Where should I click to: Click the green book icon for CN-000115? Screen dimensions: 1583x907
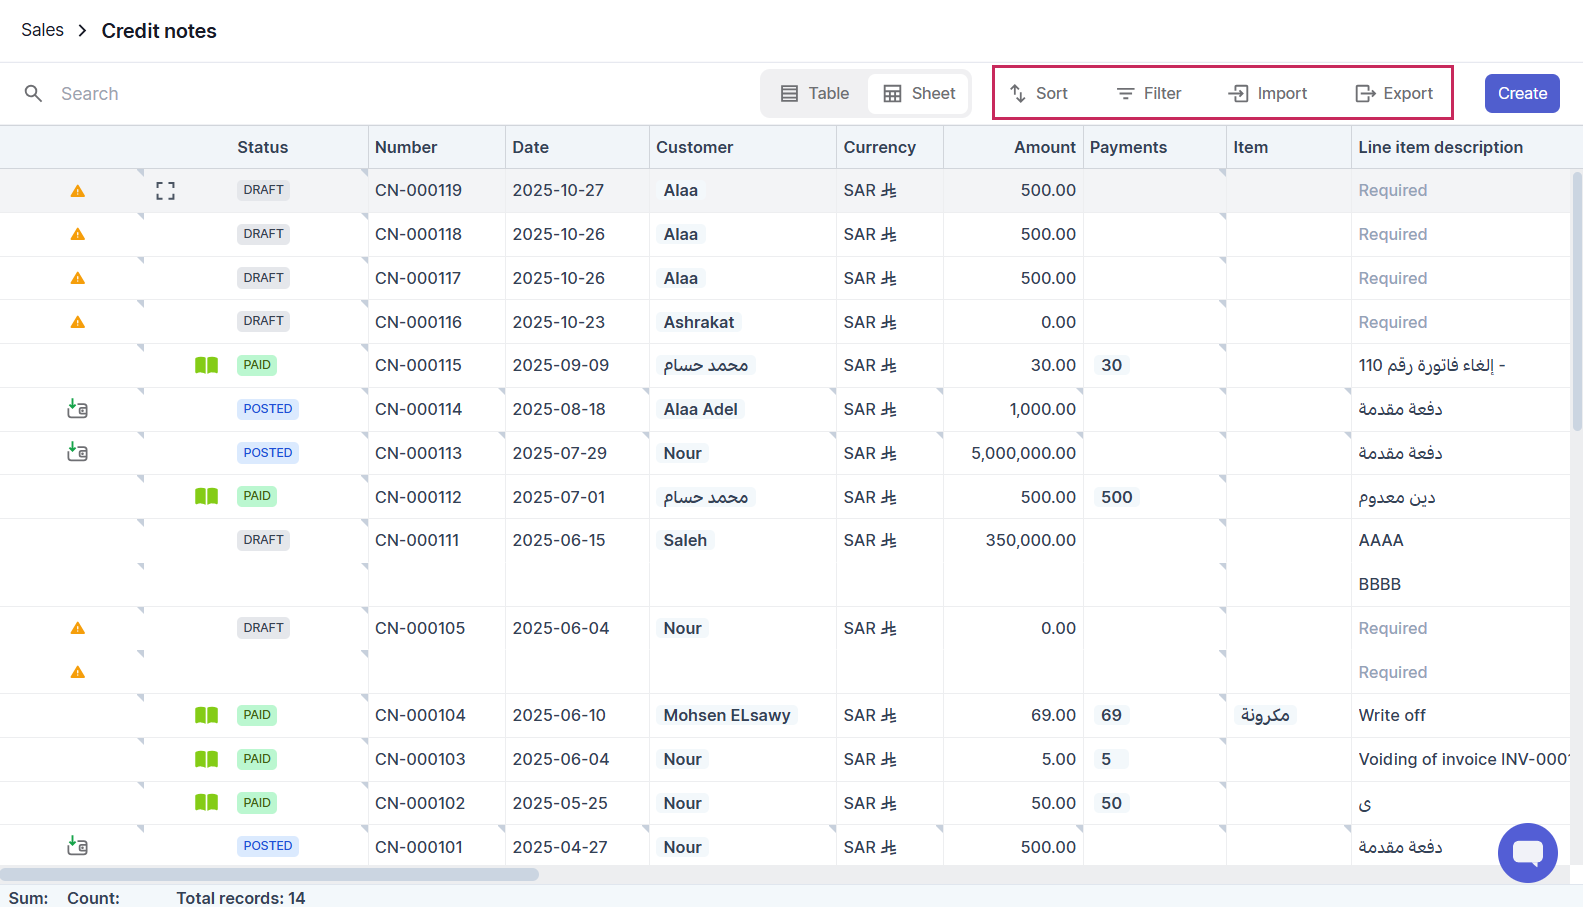[206, 366]
